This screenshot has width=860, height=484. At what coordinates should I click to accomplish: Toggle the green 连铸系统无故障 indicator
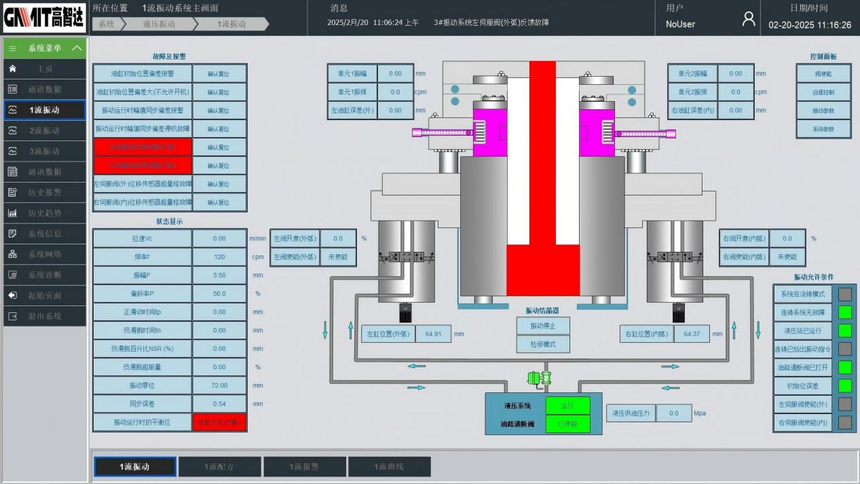[x=845, y=313]
